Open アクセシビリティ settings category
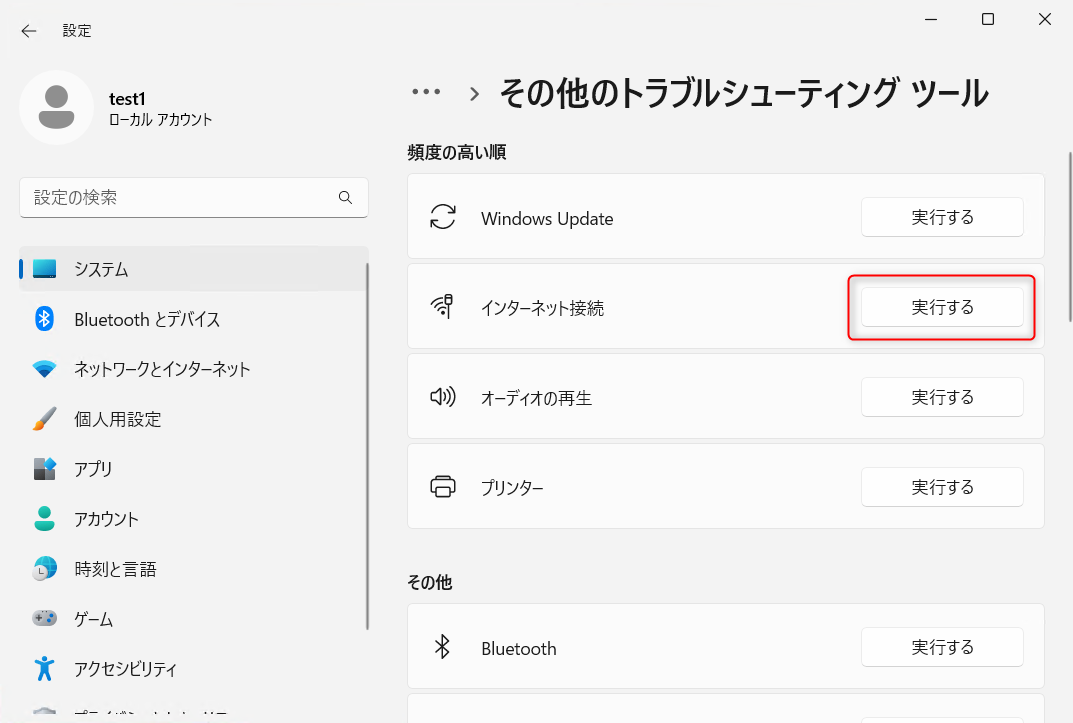Screen dimensions: 1073x723 tap(125, 669)
